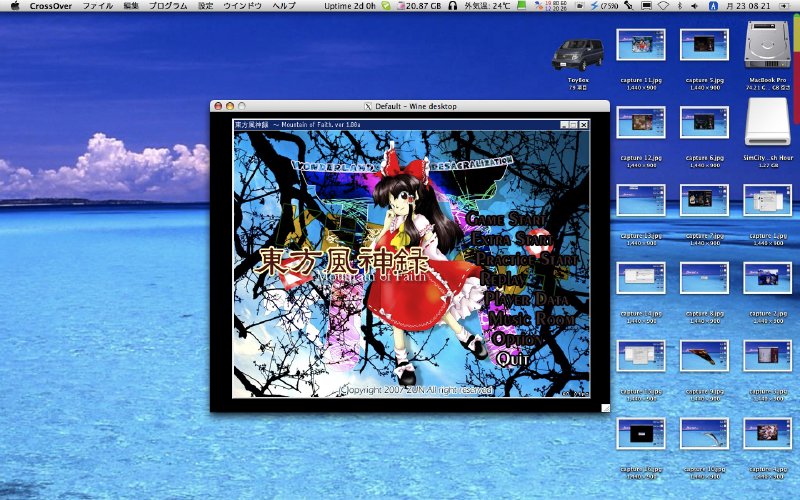The height and width of the screenshot is (500, 800).
Task: Minimize the Wine desktop window (yellow button)
Action: [230, 106]
